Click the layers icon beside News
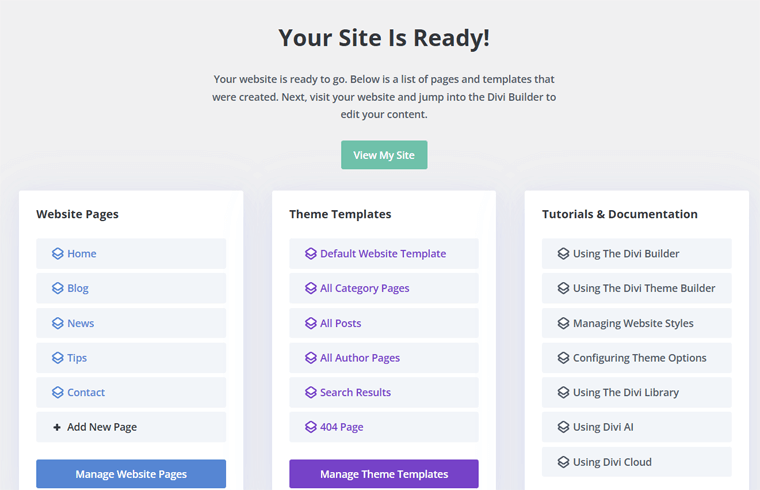Viewport: 760px width, 490px height. coord(58,323)
